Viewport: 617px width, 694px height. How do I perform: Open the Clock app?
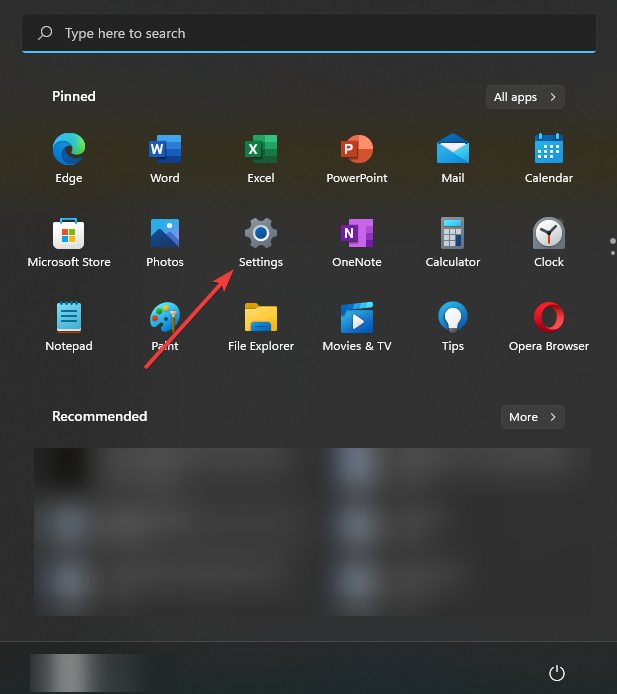click(549, 233)
